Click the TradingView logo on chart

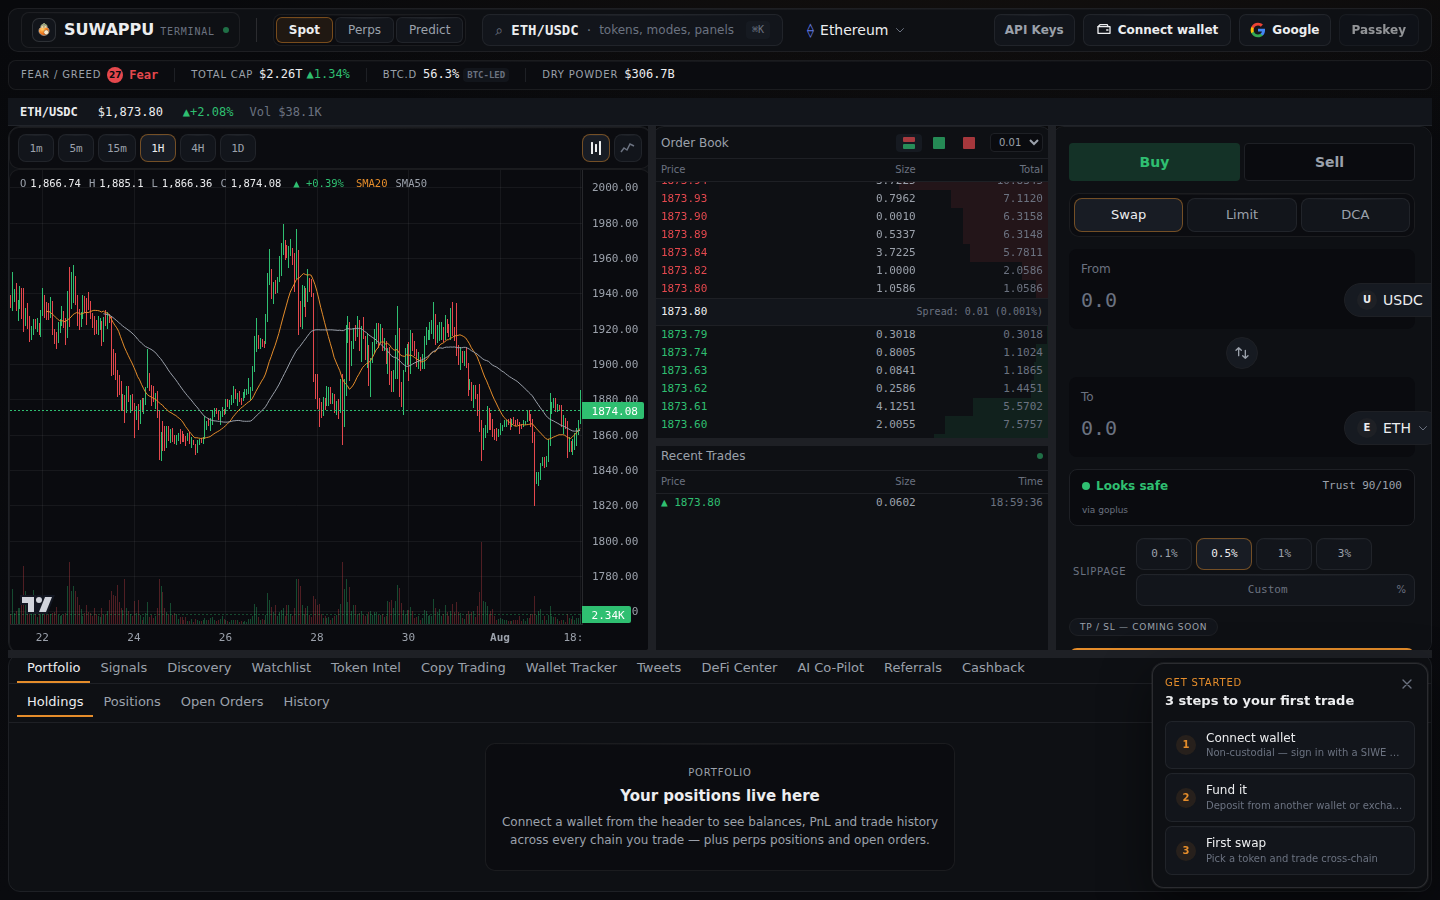click(37, 604)
